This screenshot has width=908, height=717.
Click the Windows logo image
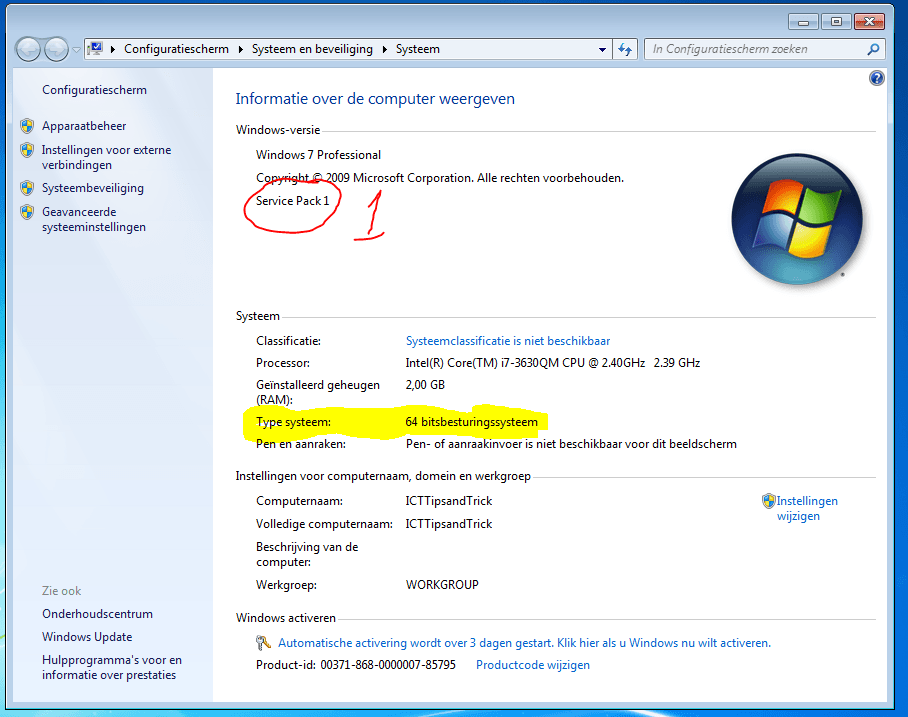(797, 219)
